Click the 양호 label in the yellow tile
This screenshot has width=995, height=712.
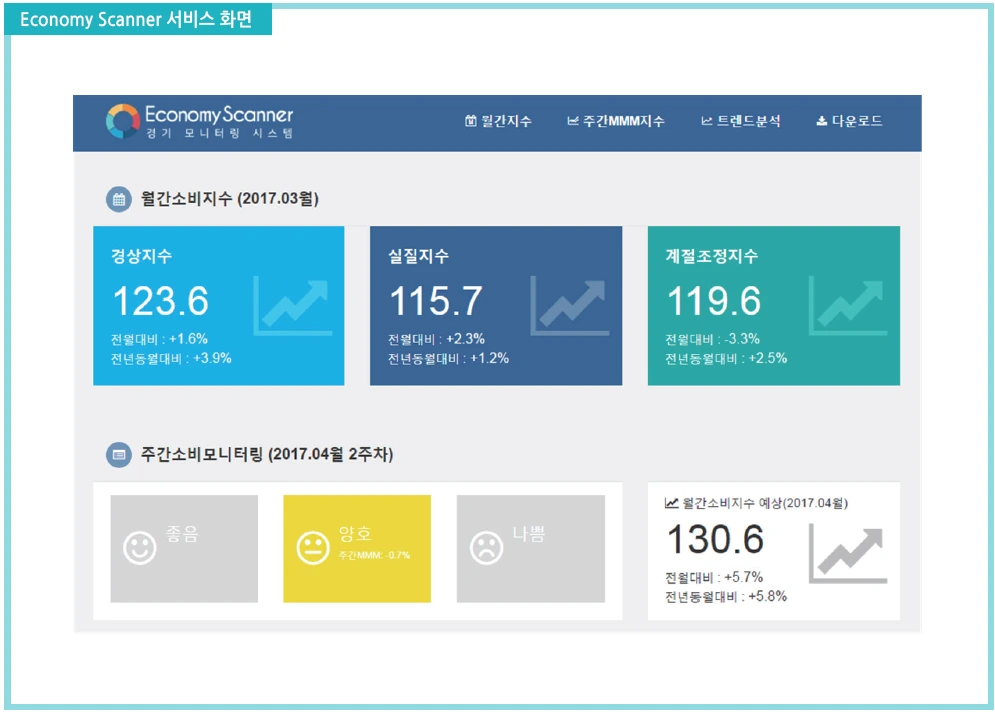pos(355,534)
